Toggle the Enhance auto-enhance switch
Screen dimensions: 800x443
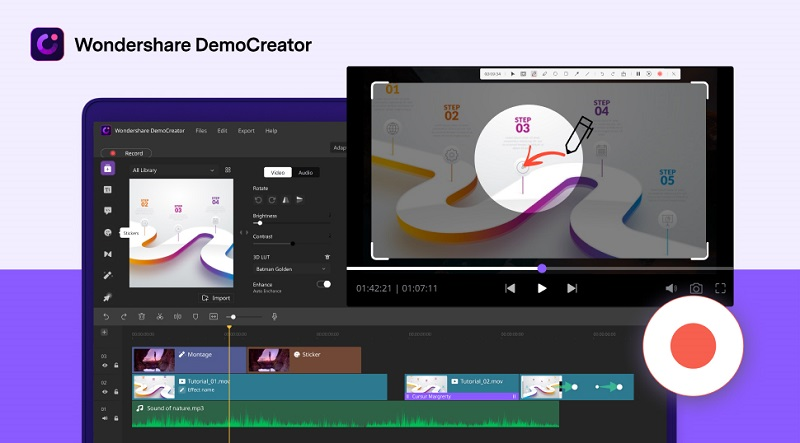tap(324, 284)
